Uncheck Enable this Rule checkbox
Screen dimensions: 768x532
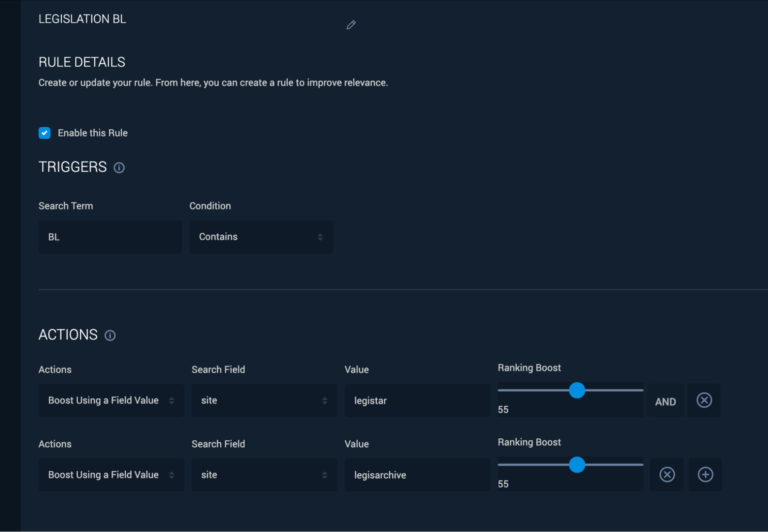45,133
